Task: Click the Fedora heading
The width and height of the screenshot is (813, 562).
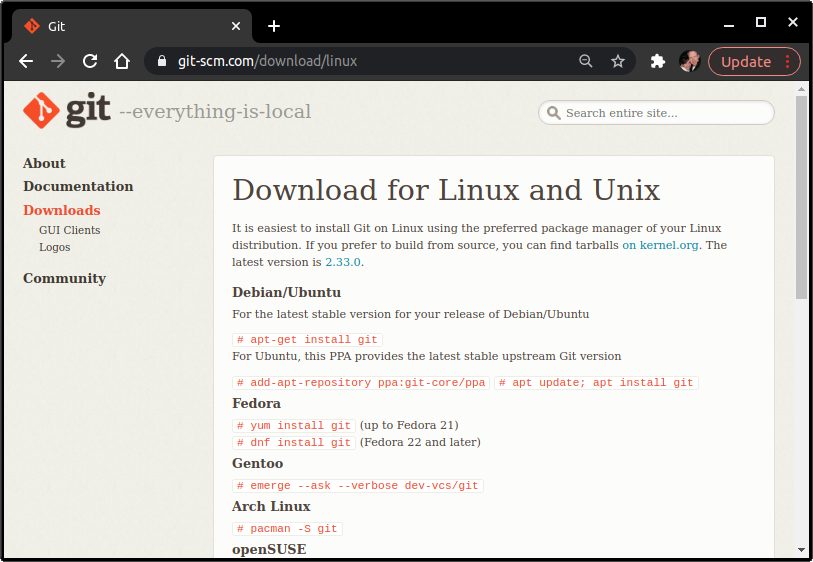Action: point(256,403)
